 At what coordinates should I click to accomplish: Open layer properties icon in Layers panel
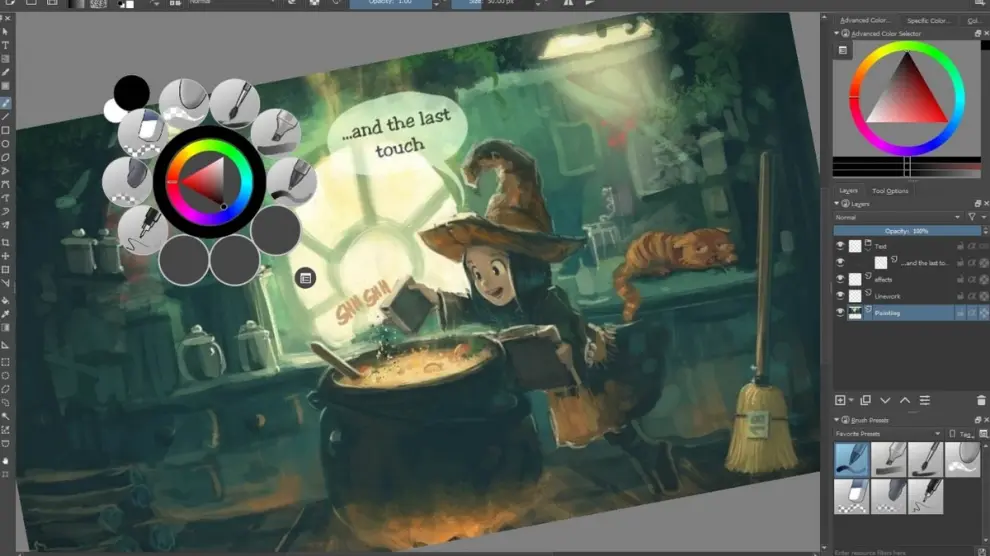click(925, 400)
